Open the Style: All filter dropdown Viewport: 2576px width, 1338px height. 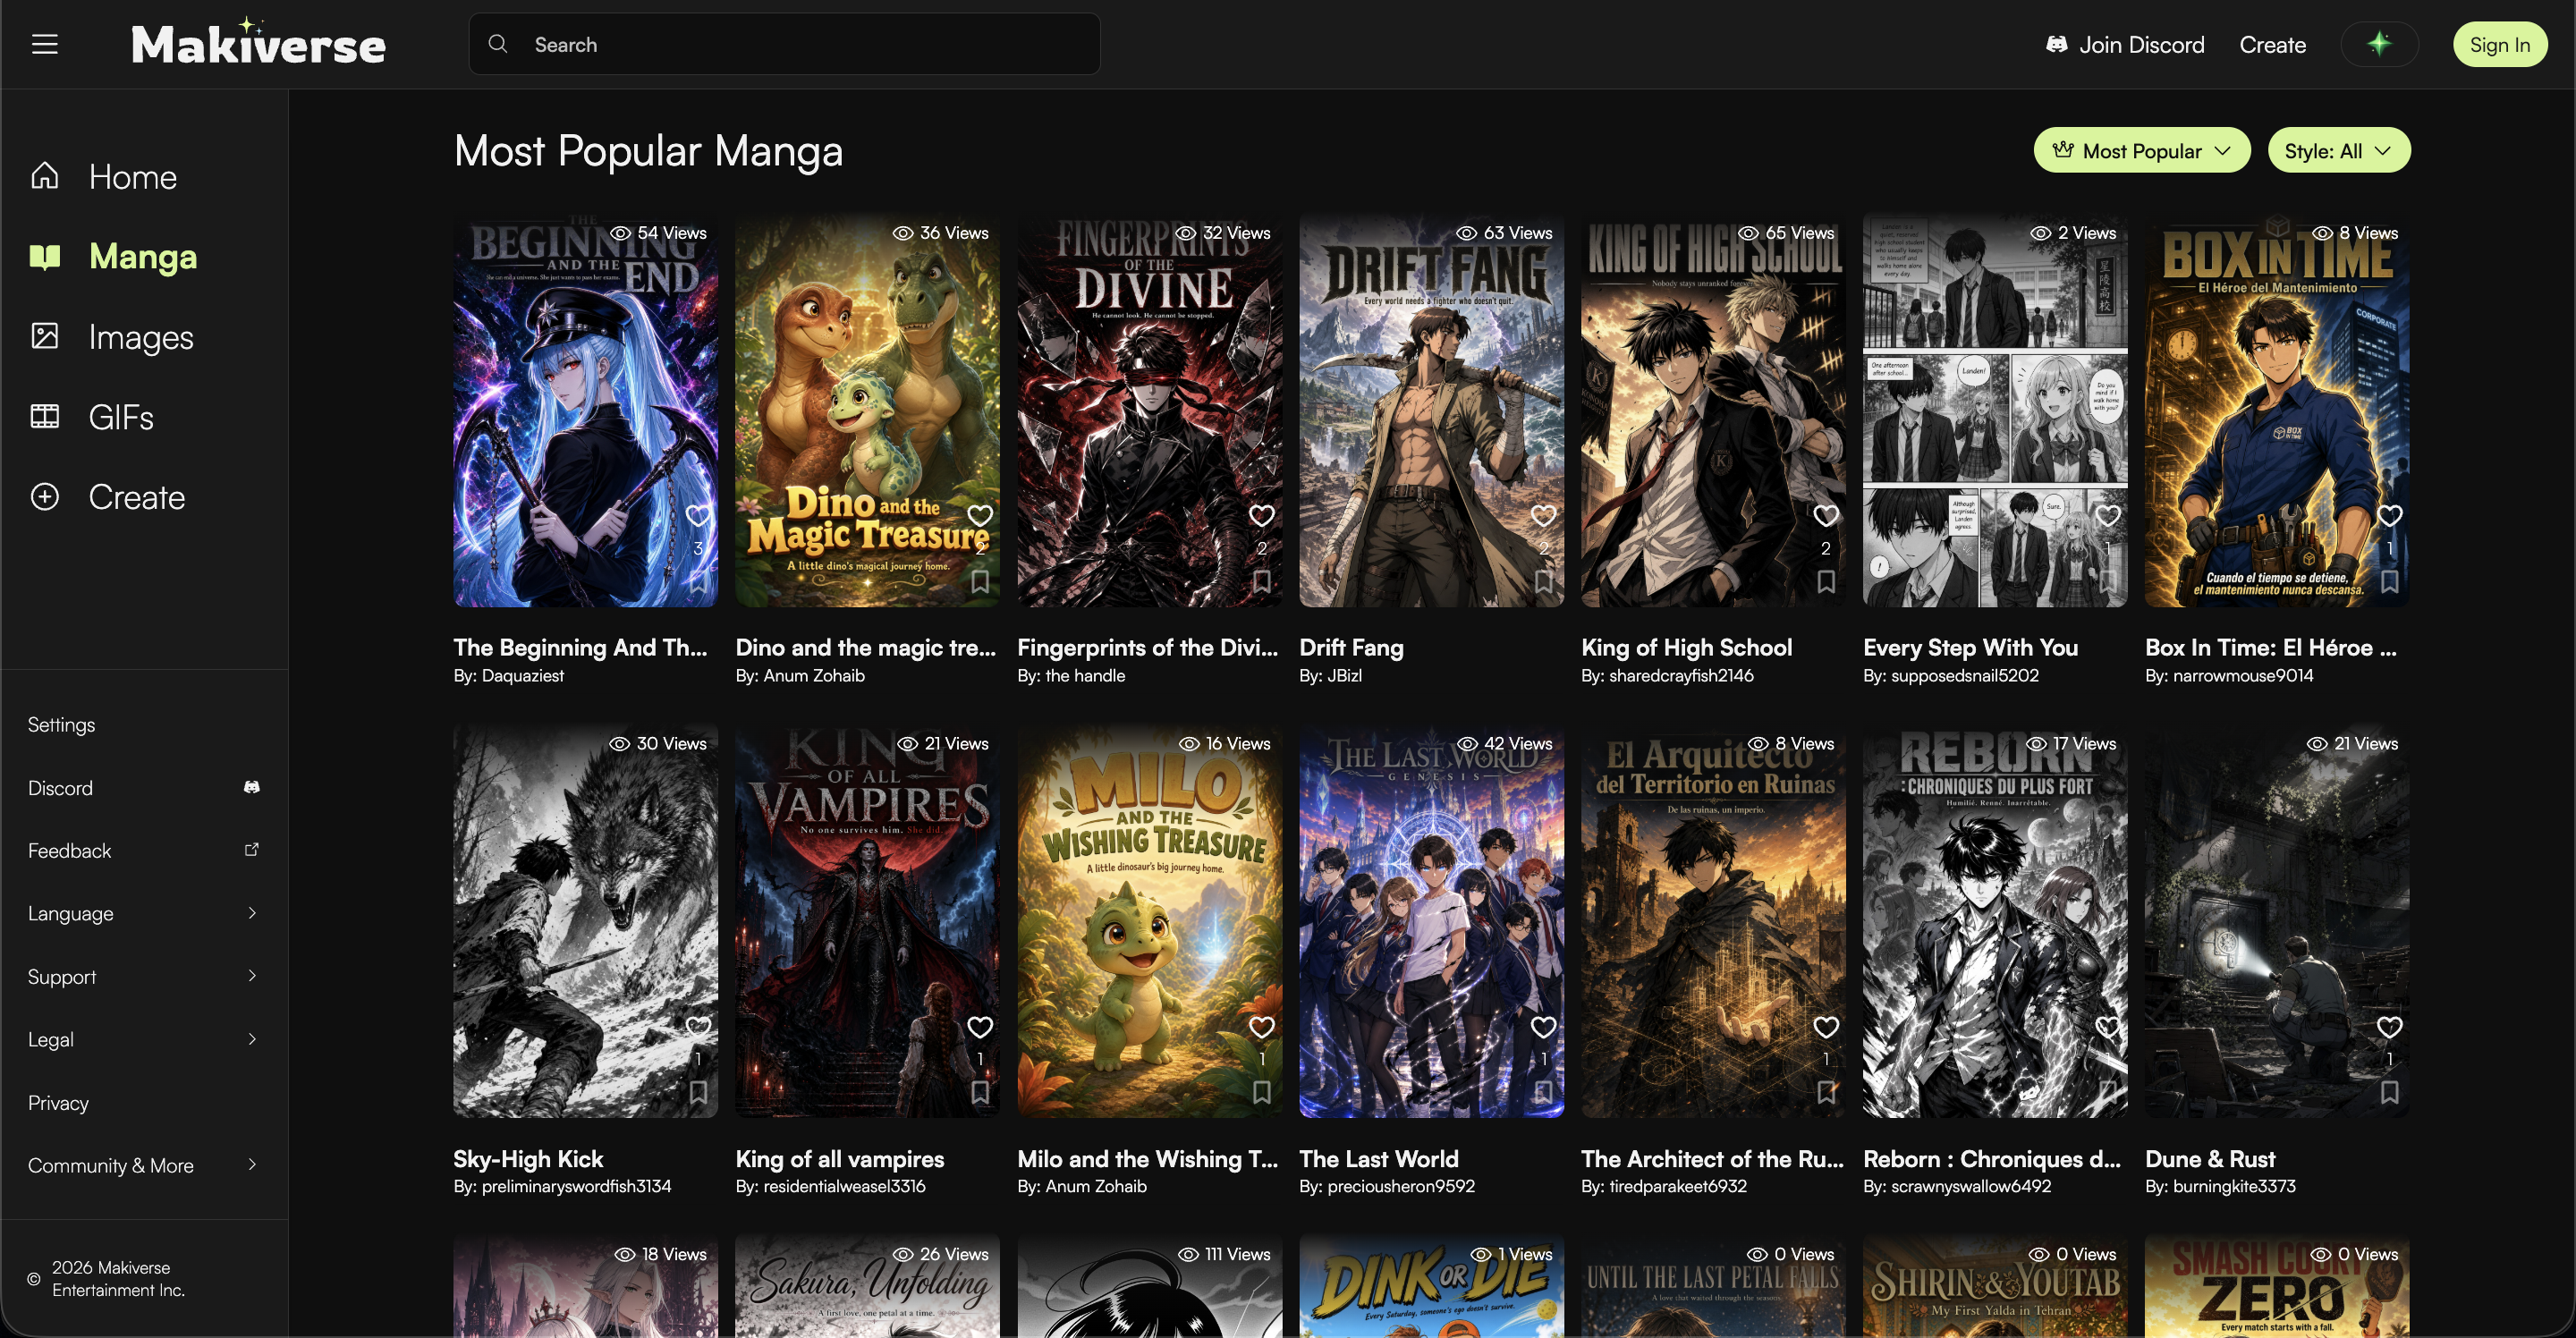(x=2339, y=150)
